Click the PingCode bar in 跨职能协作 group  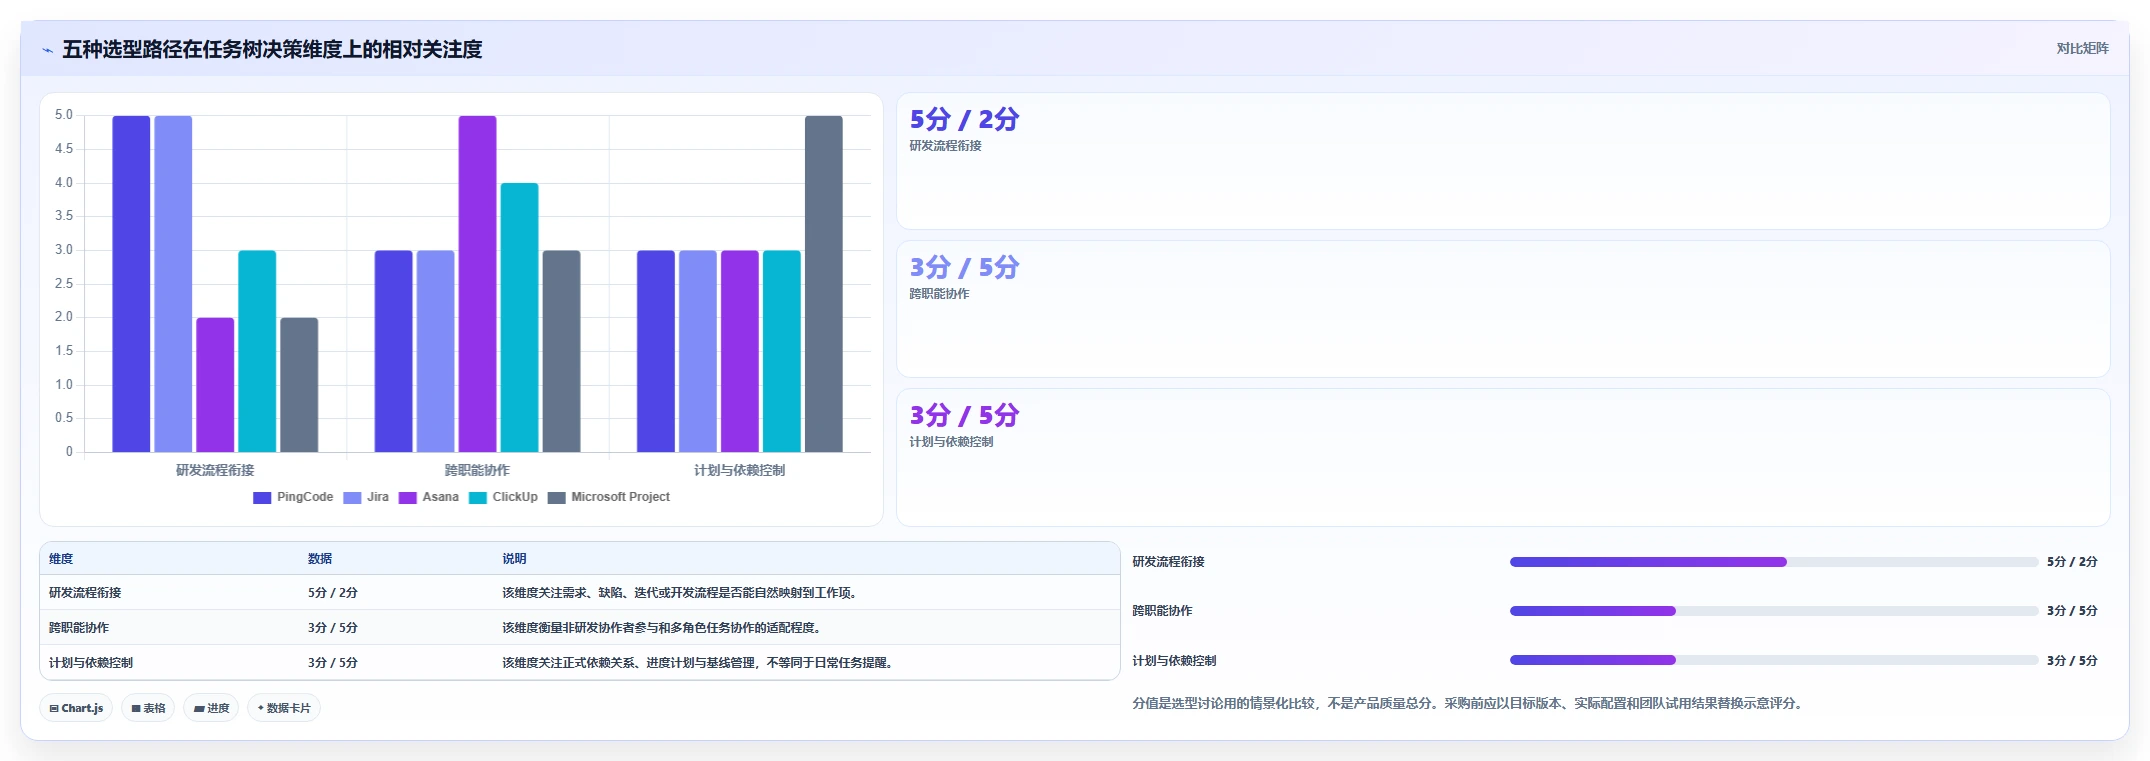[393, 351]
